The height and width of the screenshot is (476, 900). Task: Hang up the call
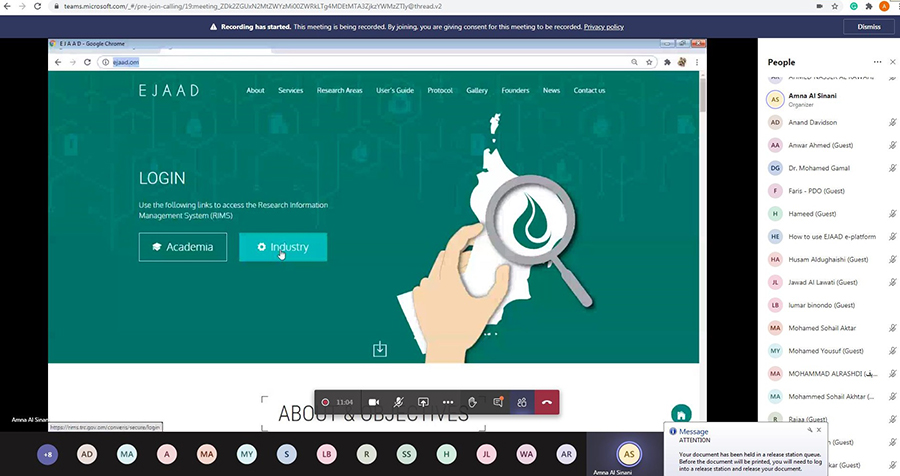(x=547, y=403)
